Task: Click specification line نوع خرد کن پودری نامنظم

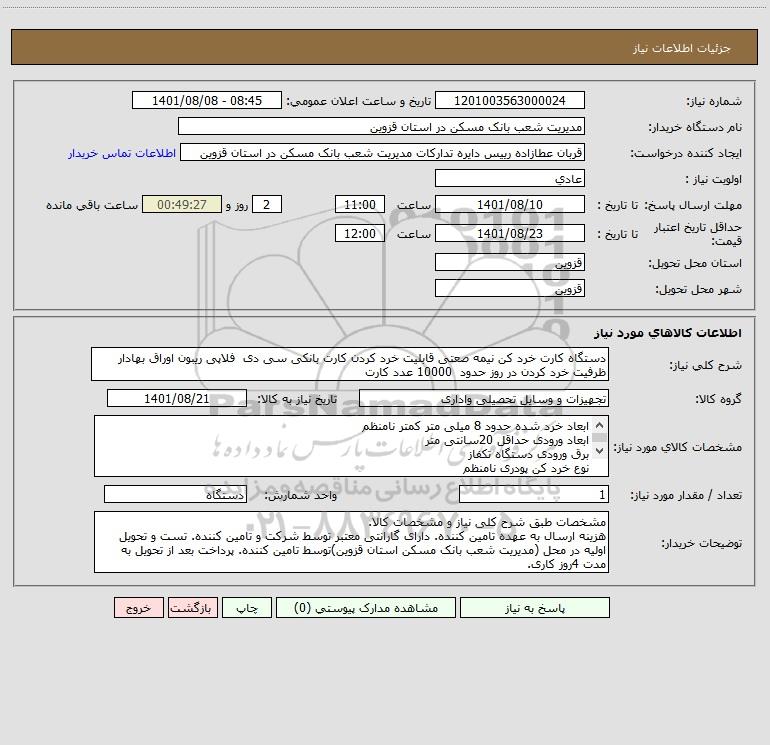Action: coord(525,469)
